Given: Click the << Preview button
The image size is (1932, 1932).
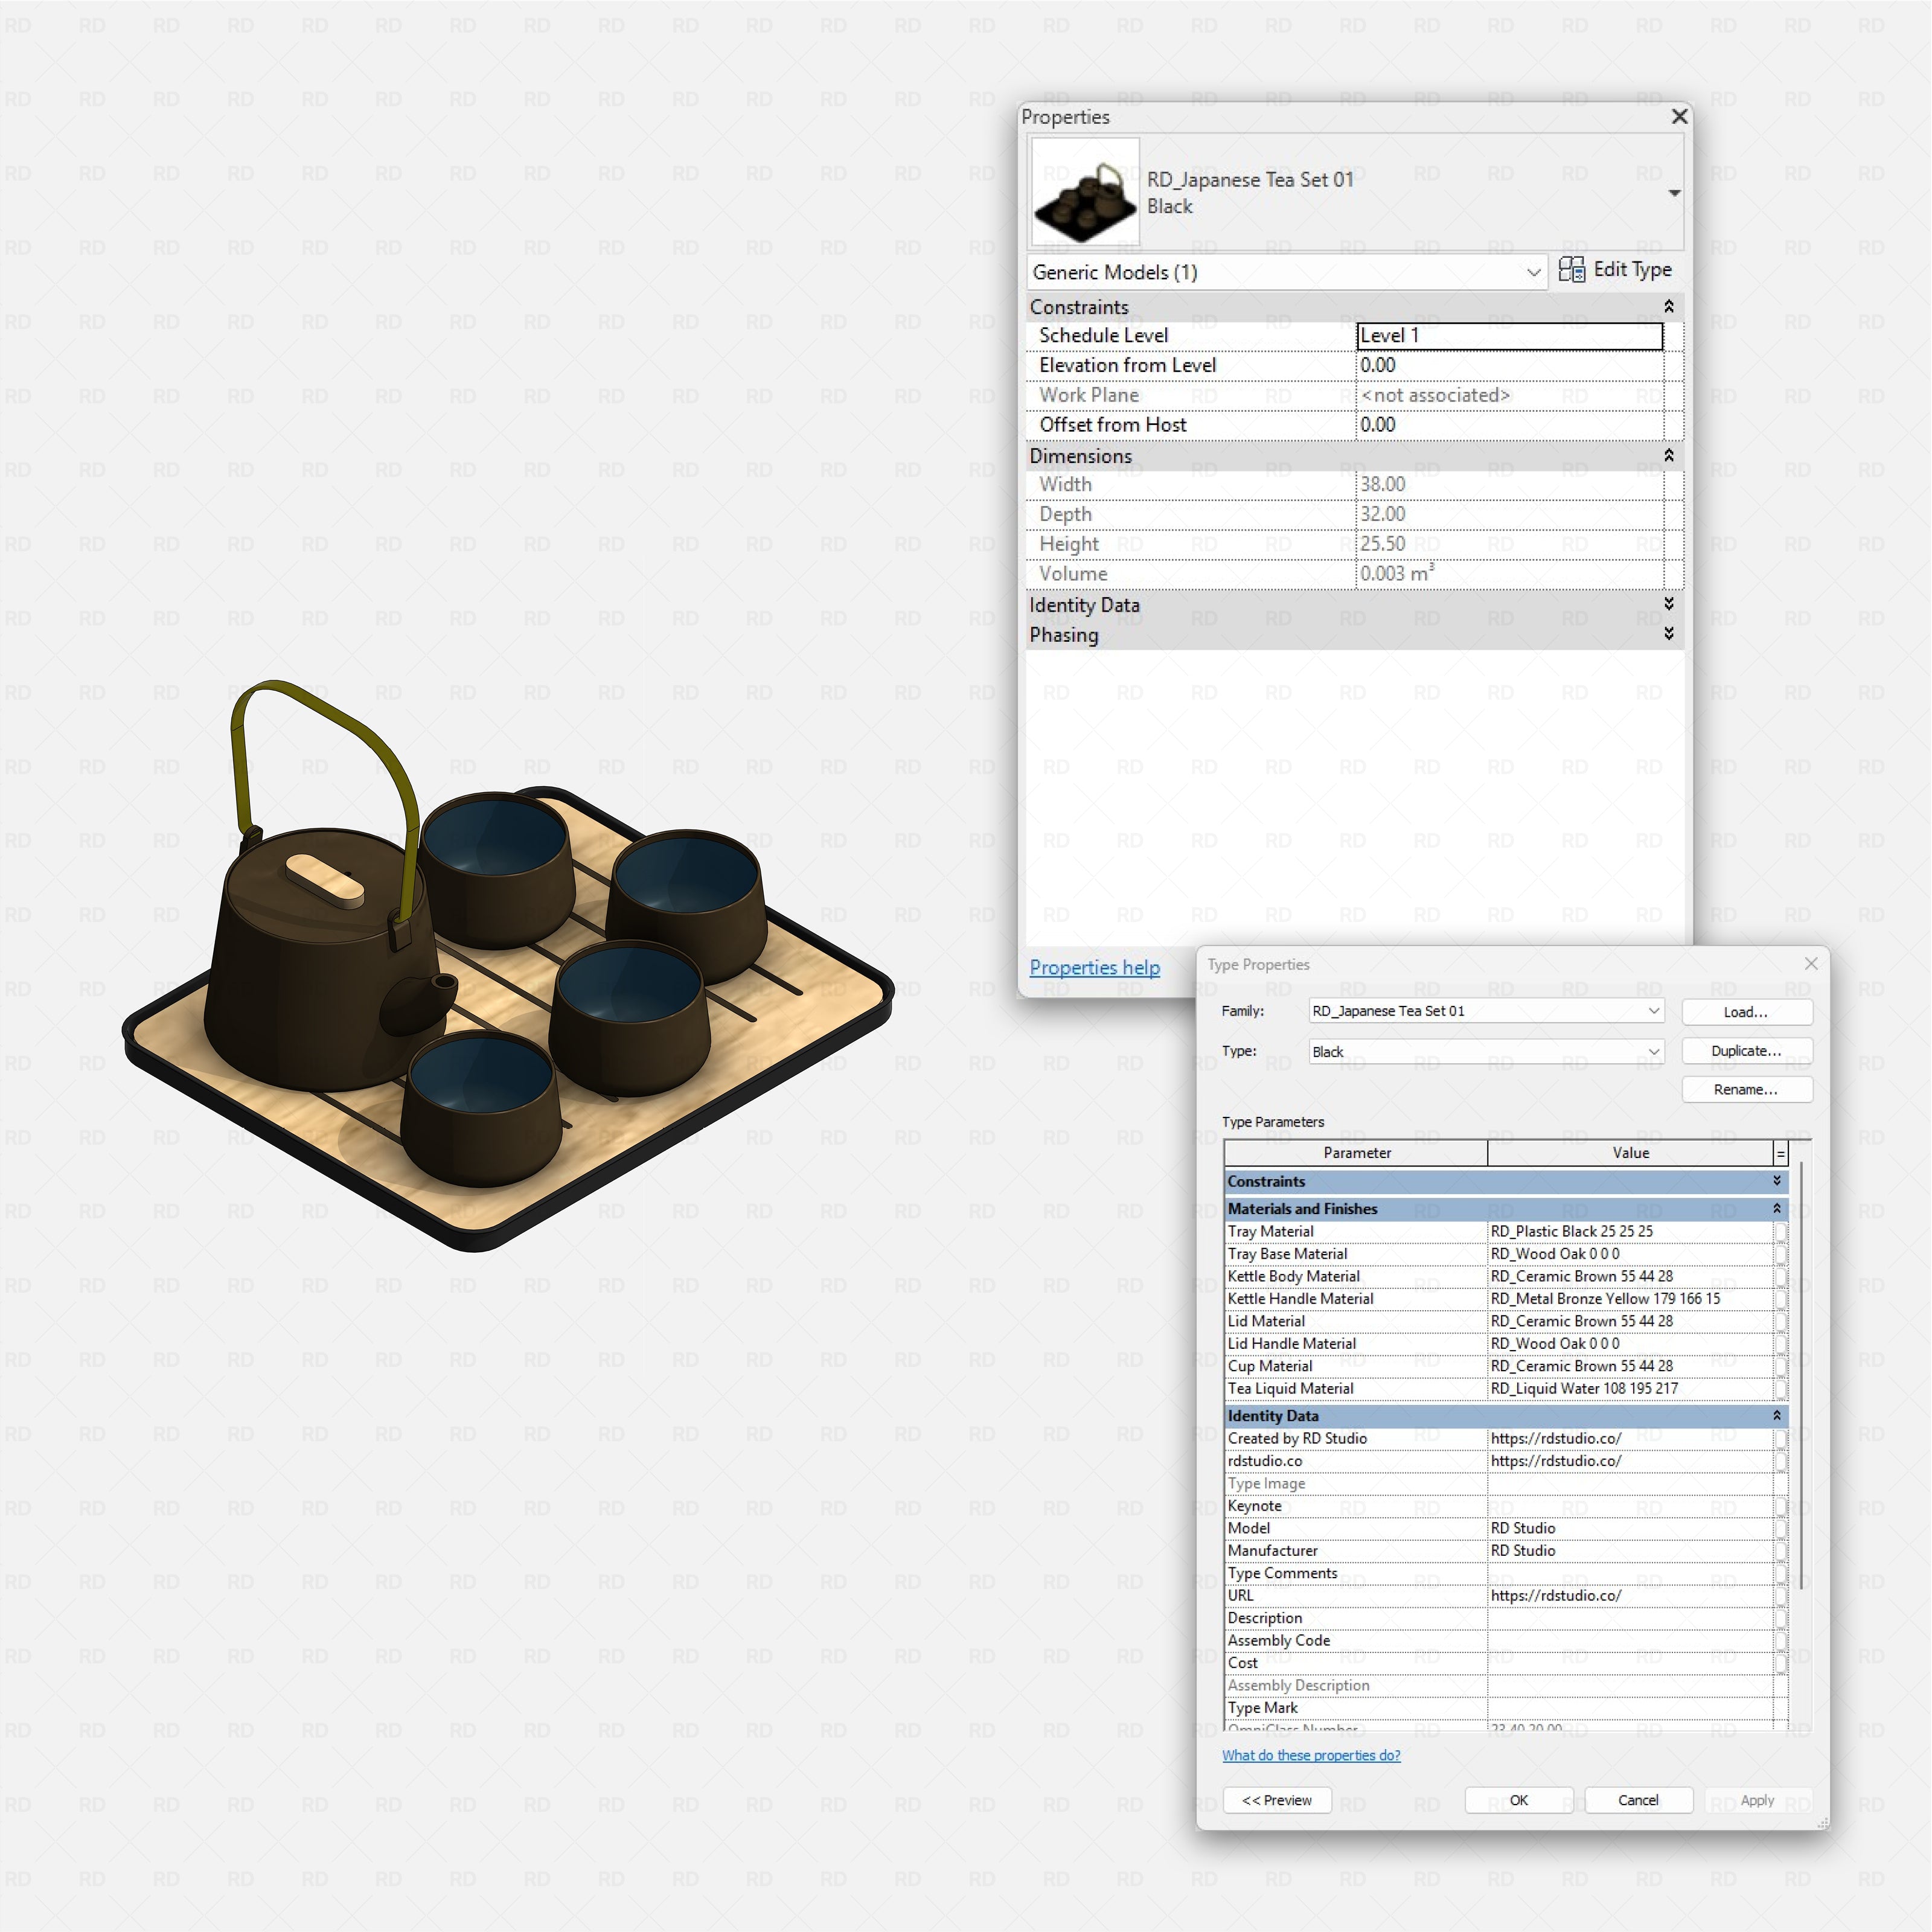Looking at the screenshot, I should [1277, 1801].
